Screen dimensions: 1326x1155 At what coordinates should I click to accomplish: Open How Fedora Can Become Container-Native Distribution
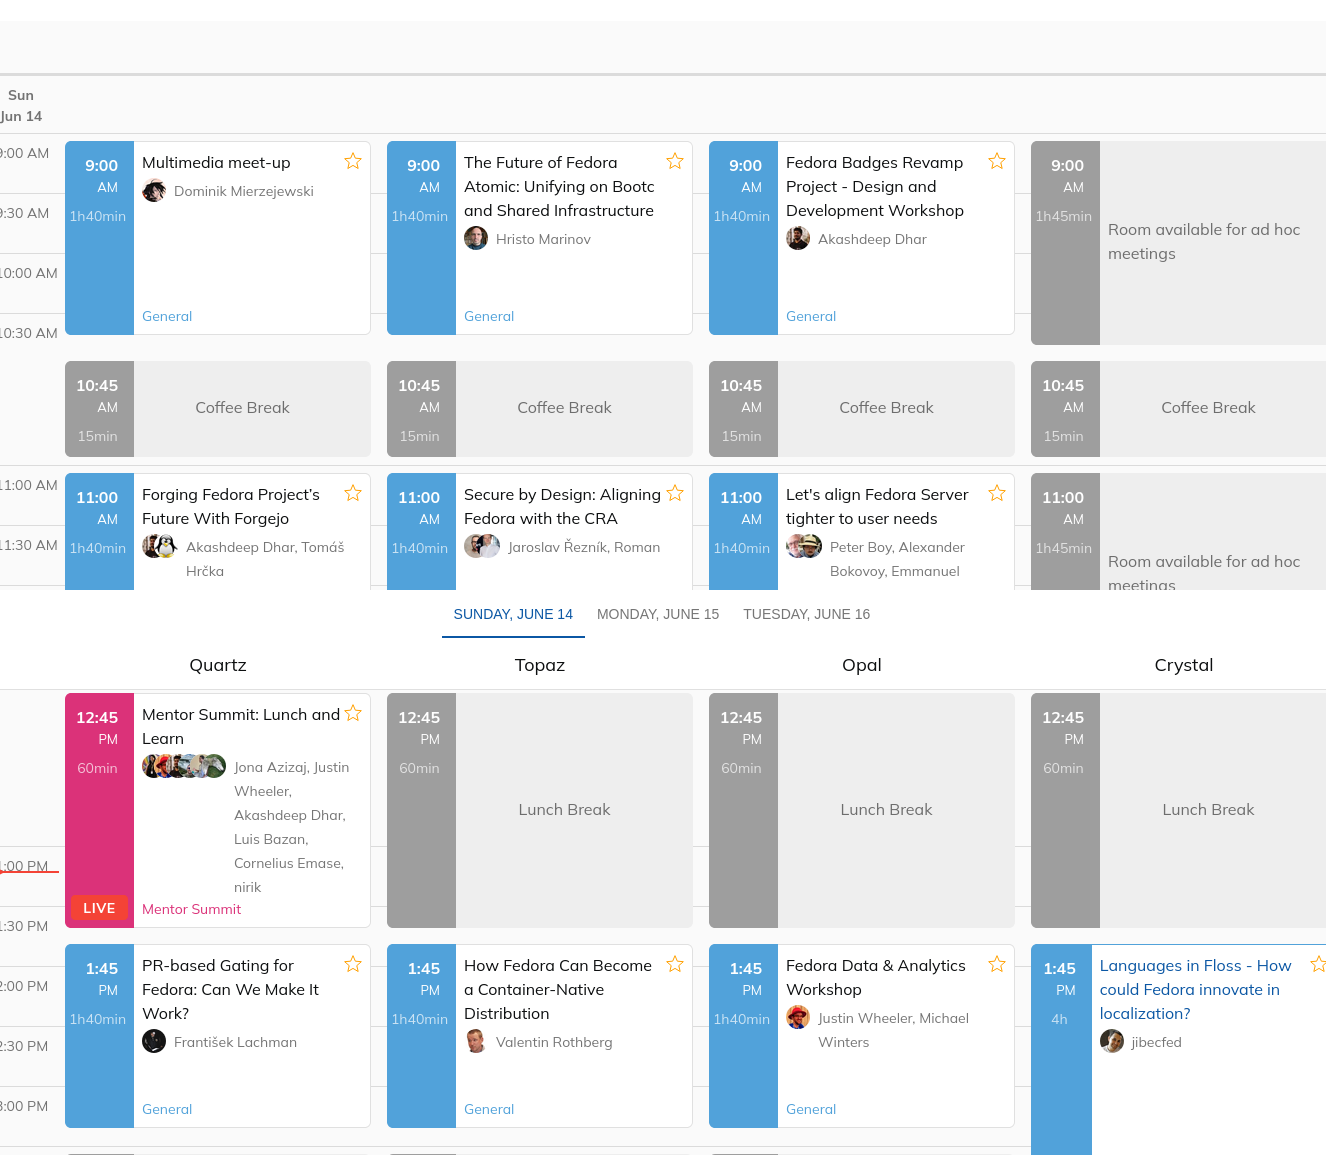558,990
